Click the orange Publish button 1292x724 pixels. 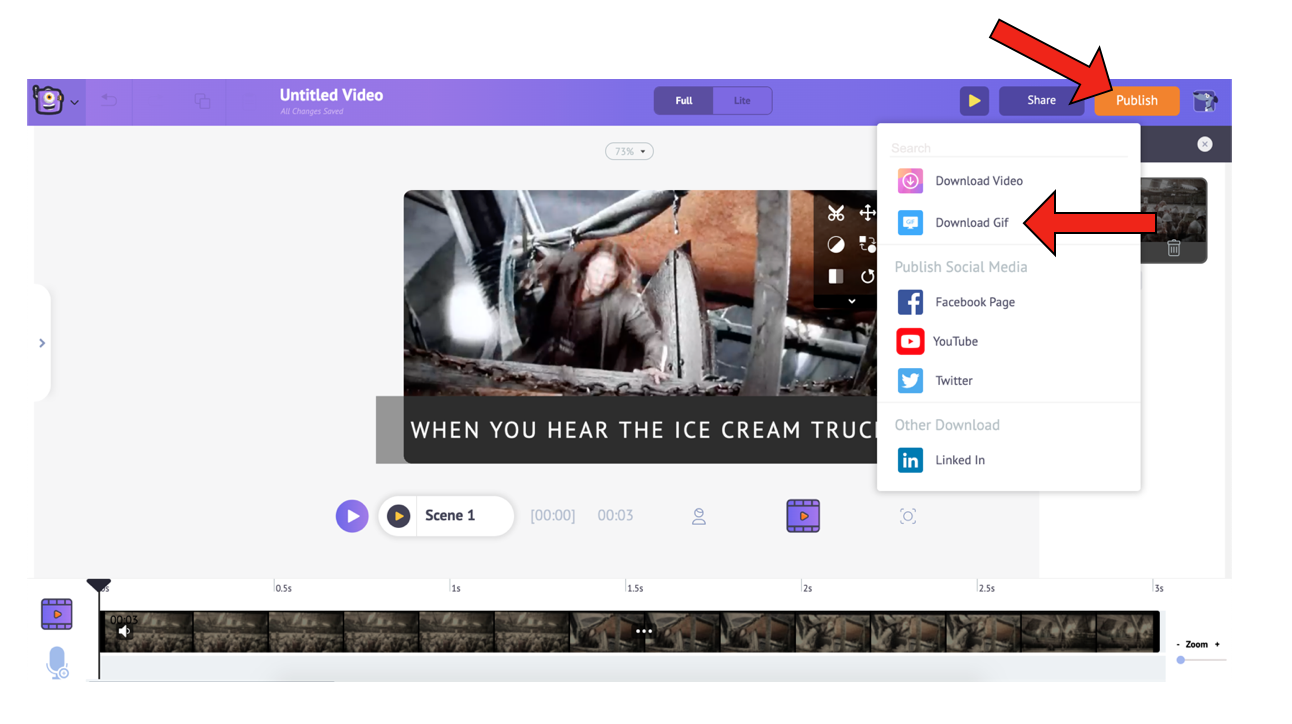pos(1136,100)
